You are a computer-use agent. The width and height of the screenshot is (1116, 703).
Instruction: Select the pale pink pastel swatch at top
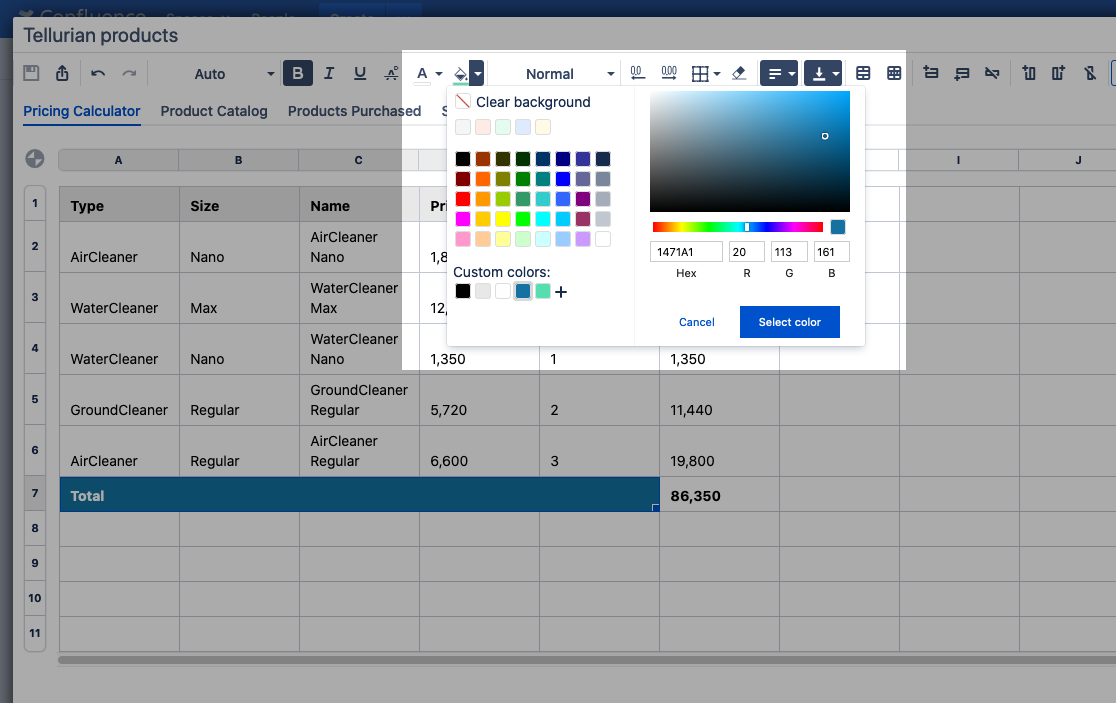(483, 127)
